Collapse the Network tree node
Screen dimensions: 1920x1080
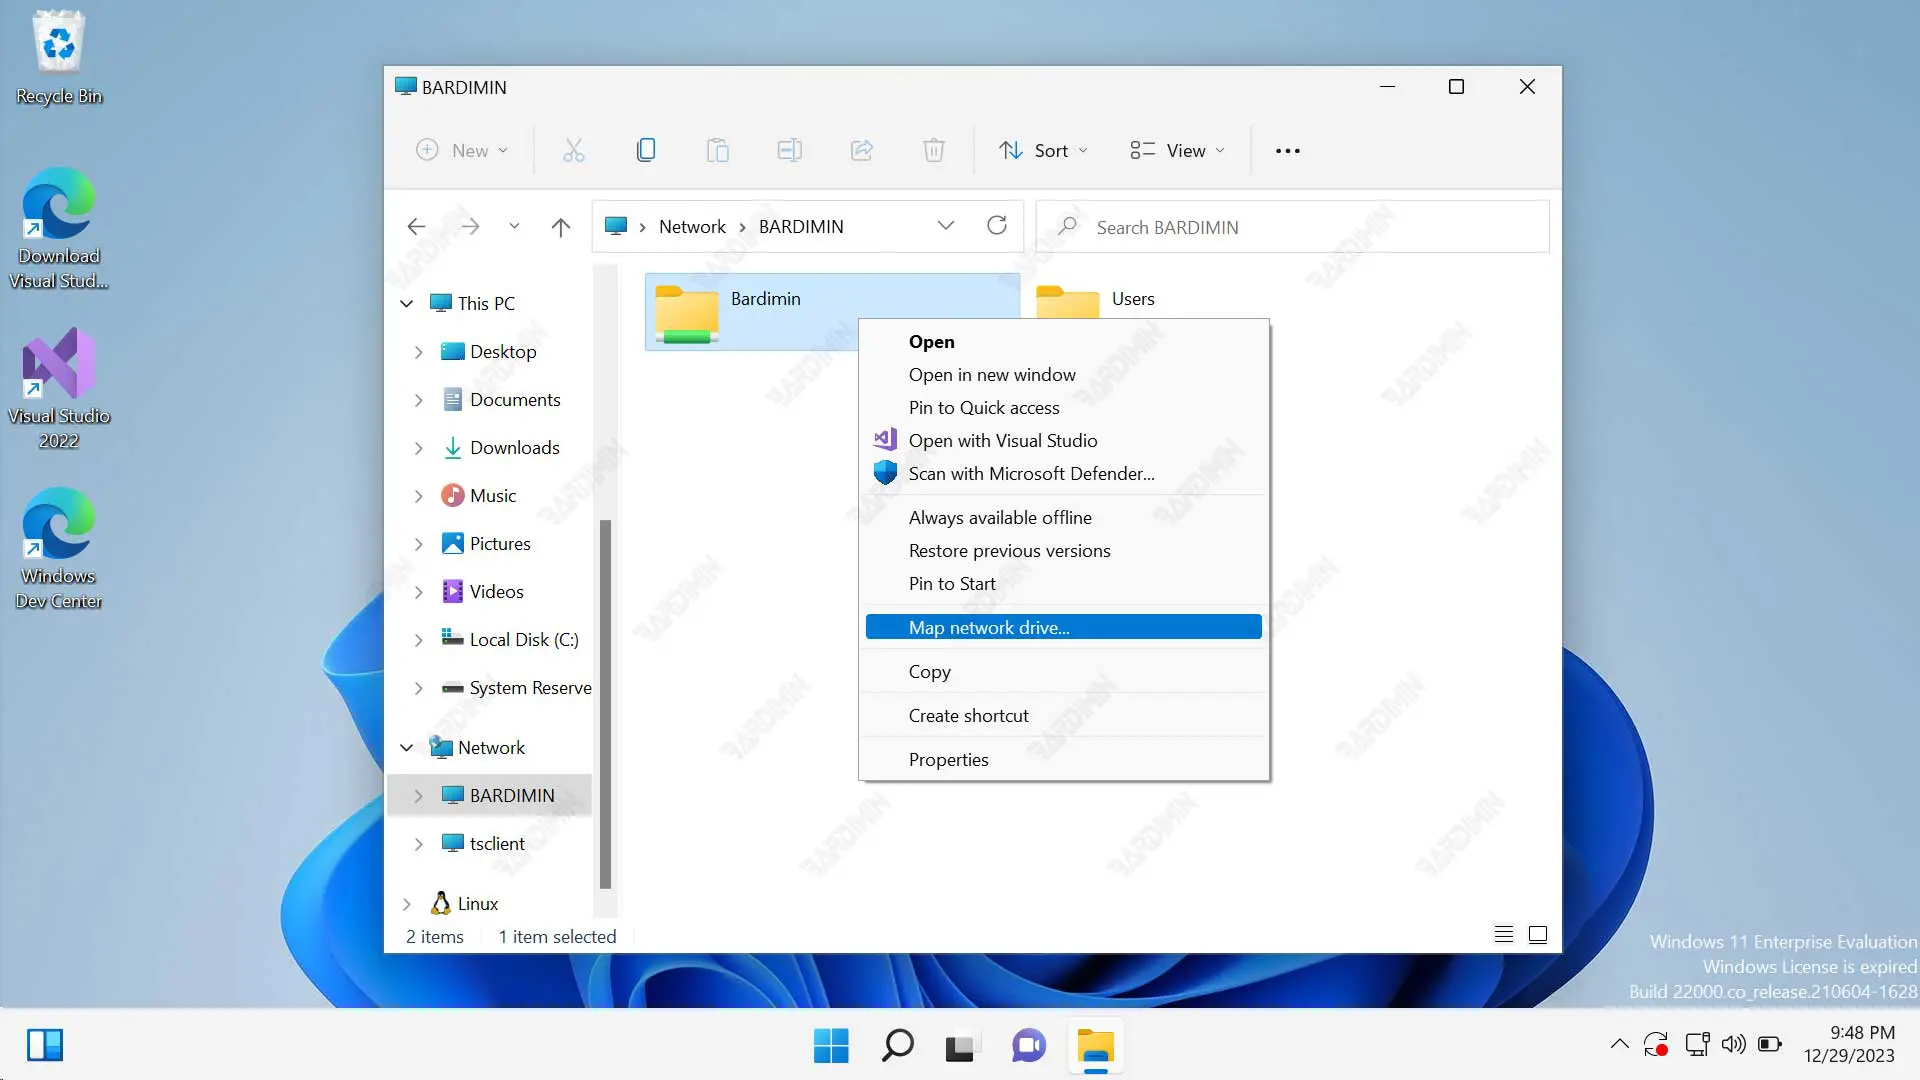click(407, 748)
